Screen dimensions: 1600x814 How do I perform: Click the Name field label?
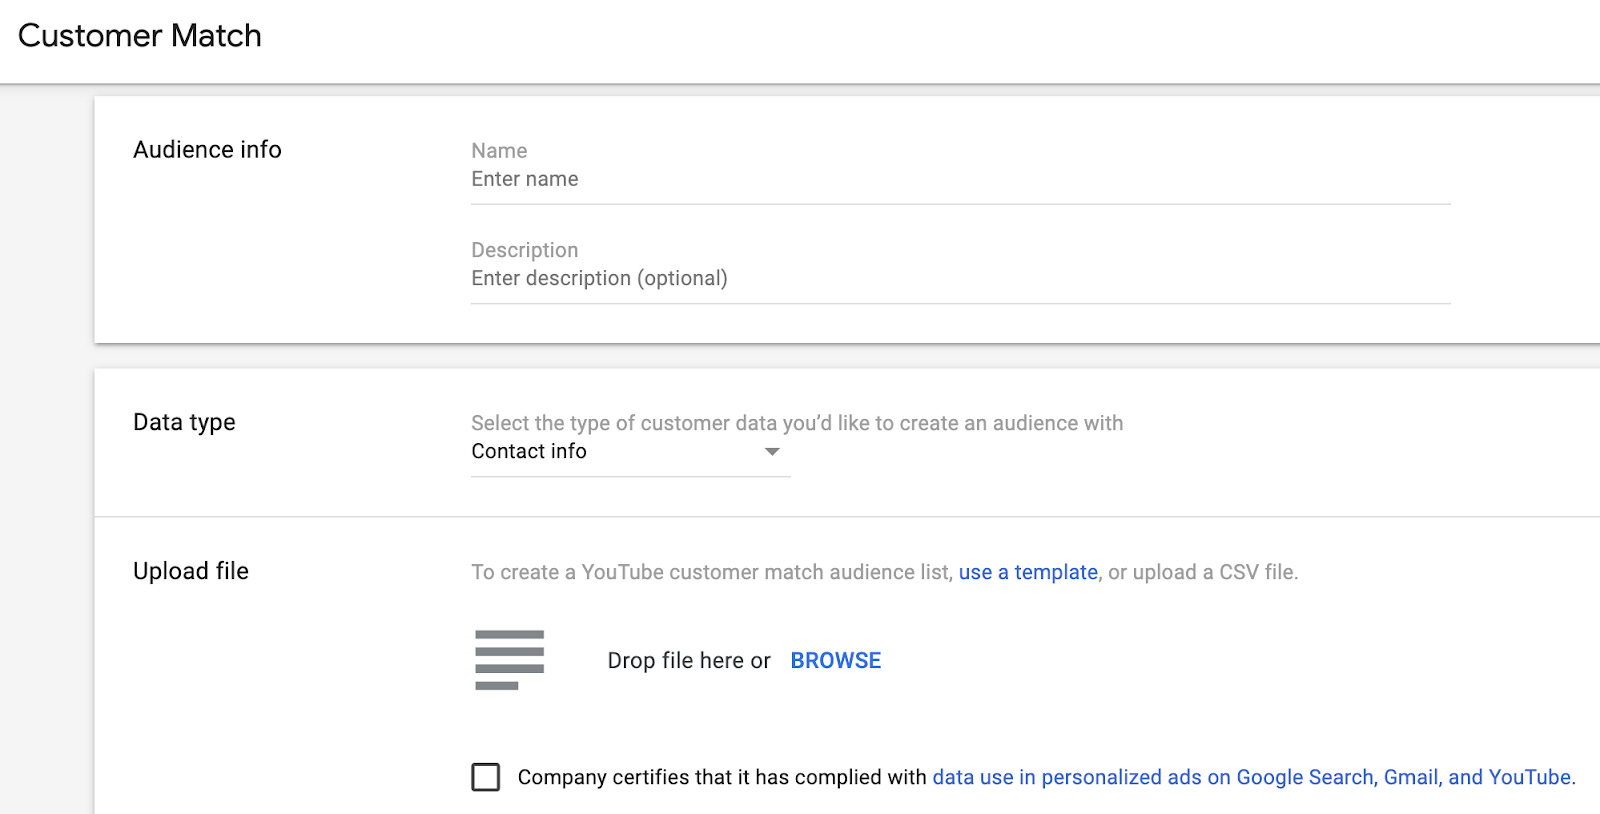coord(499,151)
